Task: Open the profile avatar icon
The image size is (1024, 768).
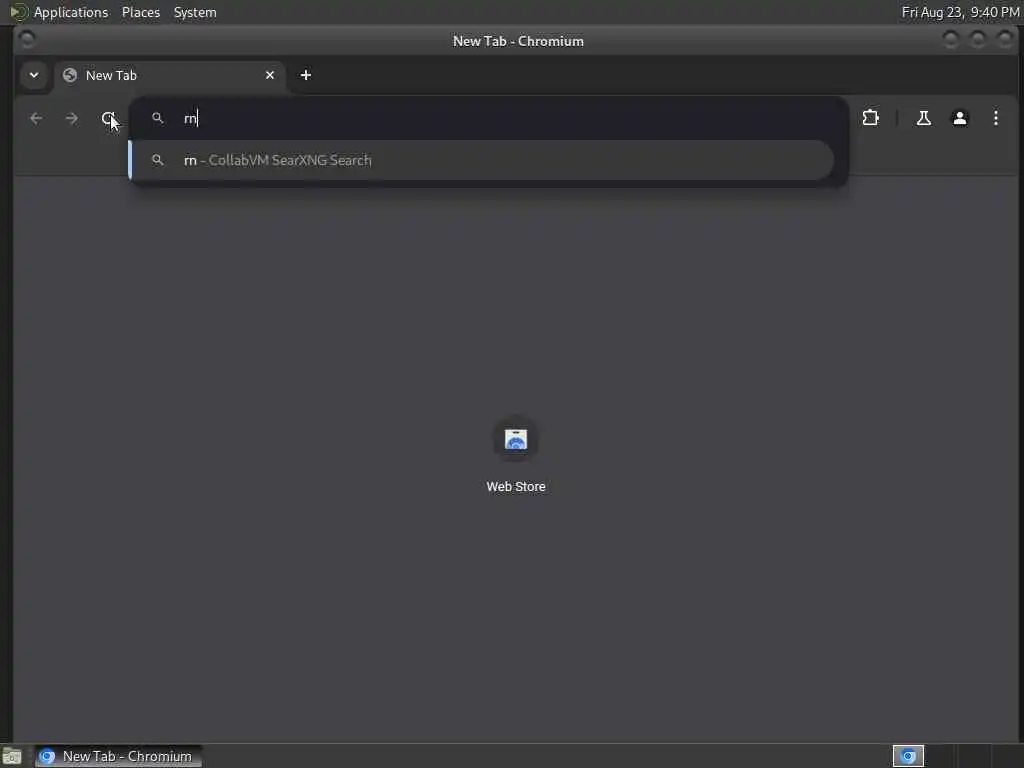Action: pos(959,118)
